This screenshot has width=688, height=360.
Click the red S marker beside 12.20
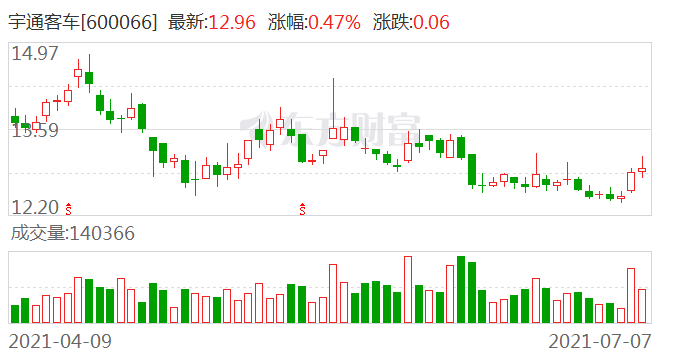pyautogui.click(x=68, y=209)
